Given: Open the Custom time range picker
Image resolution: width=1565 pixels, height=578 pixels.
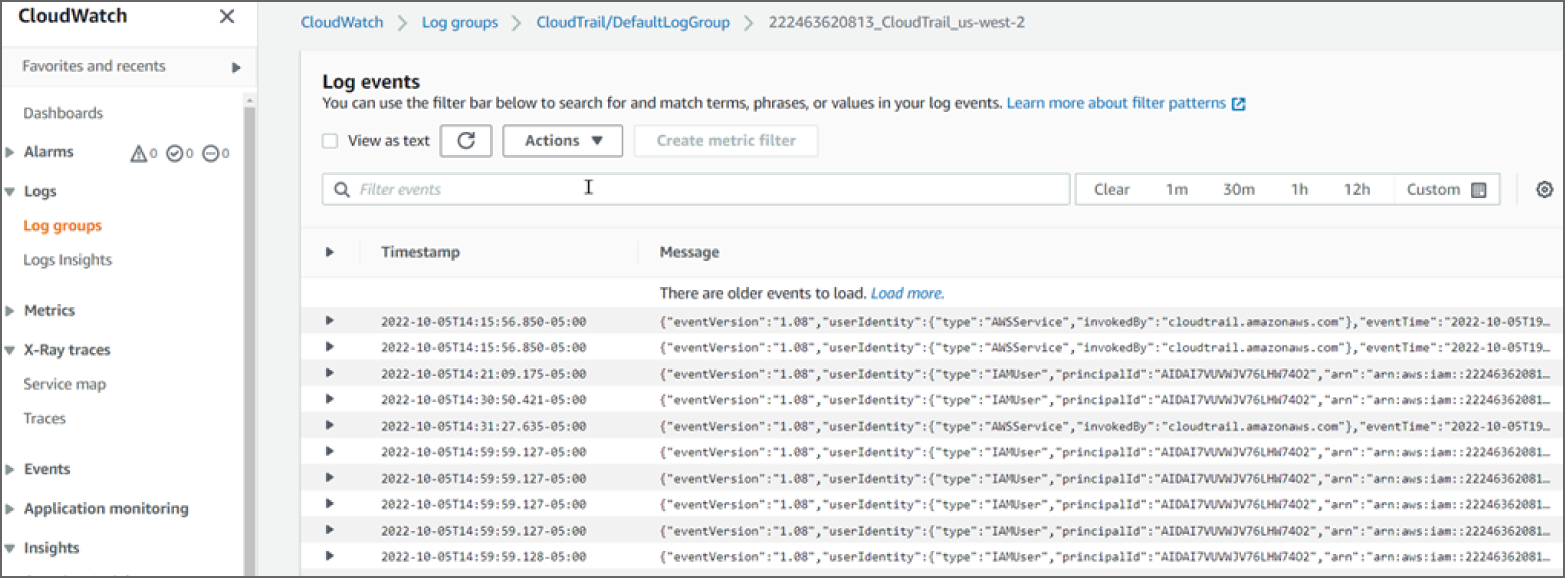Looking at the screenshot, I should [1446, 190].
